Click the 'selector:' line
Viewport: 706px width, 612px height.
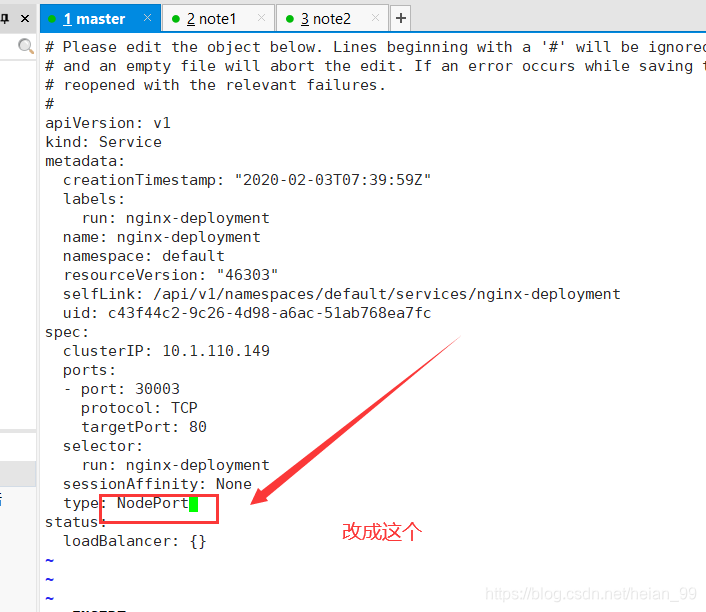point(103,446)
